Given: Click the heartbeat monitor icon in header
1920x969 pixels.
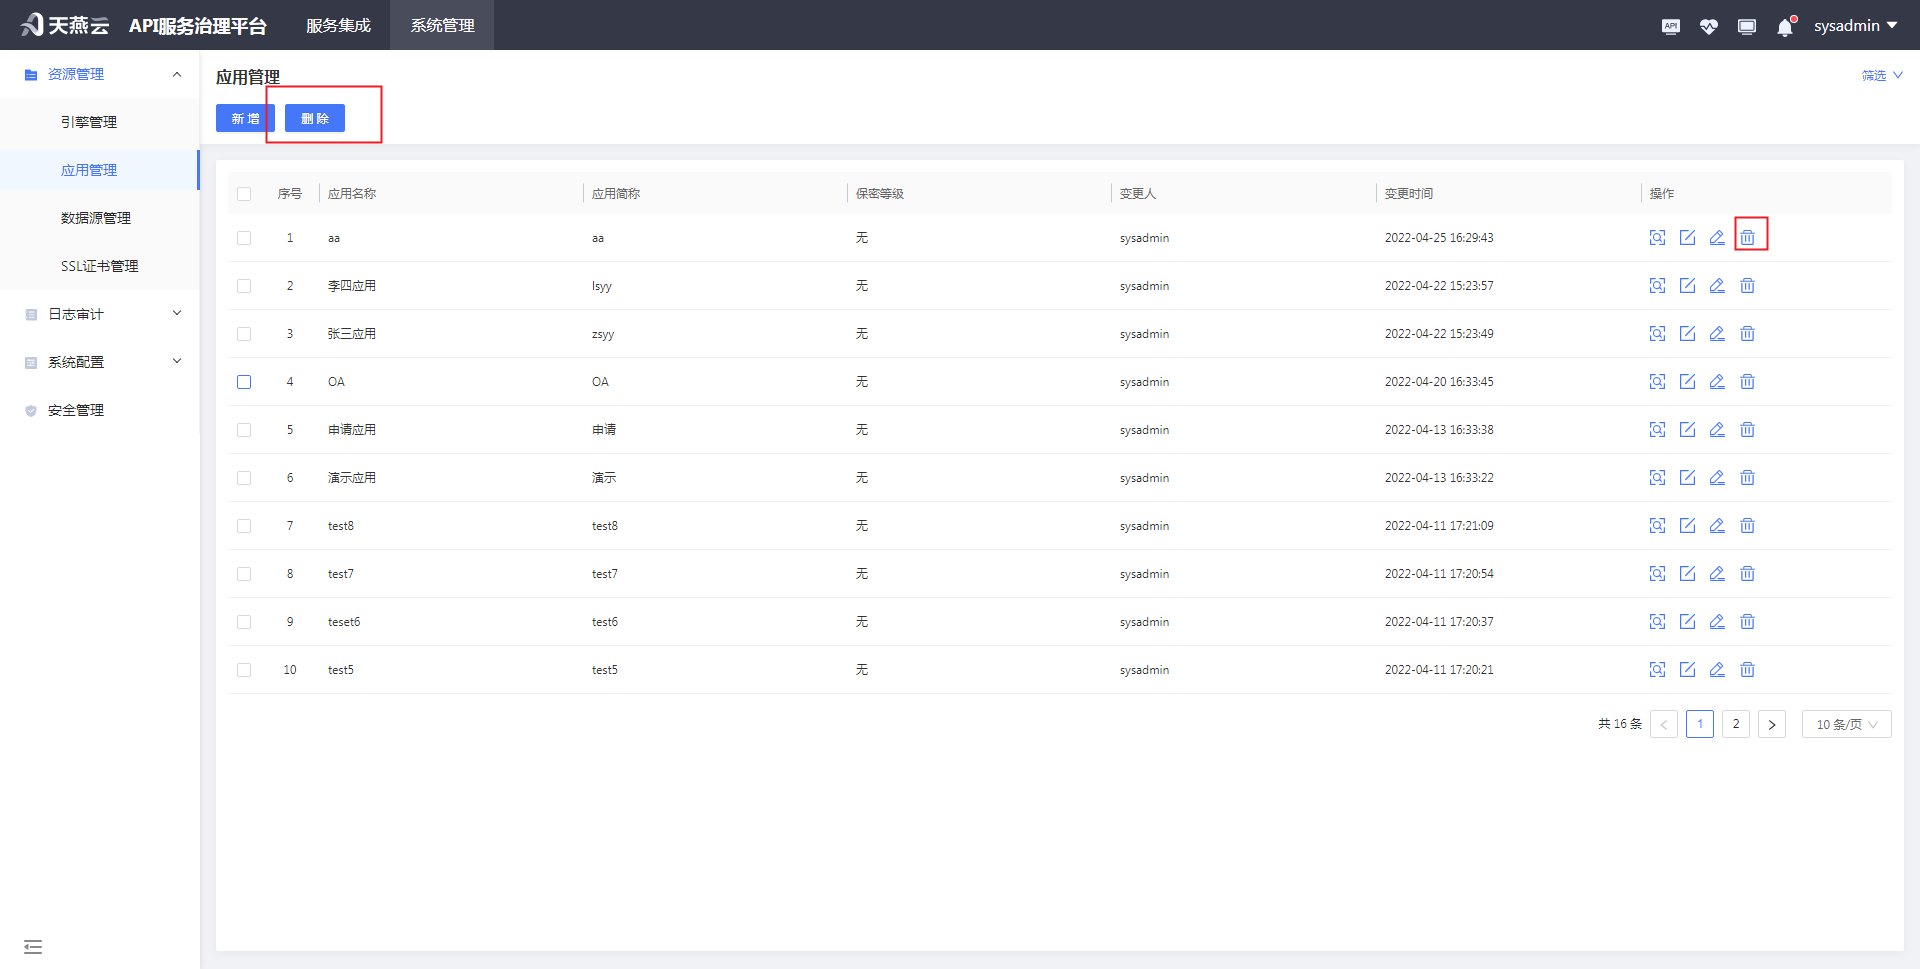Looking at the screenshot, I should [1708, 27].
